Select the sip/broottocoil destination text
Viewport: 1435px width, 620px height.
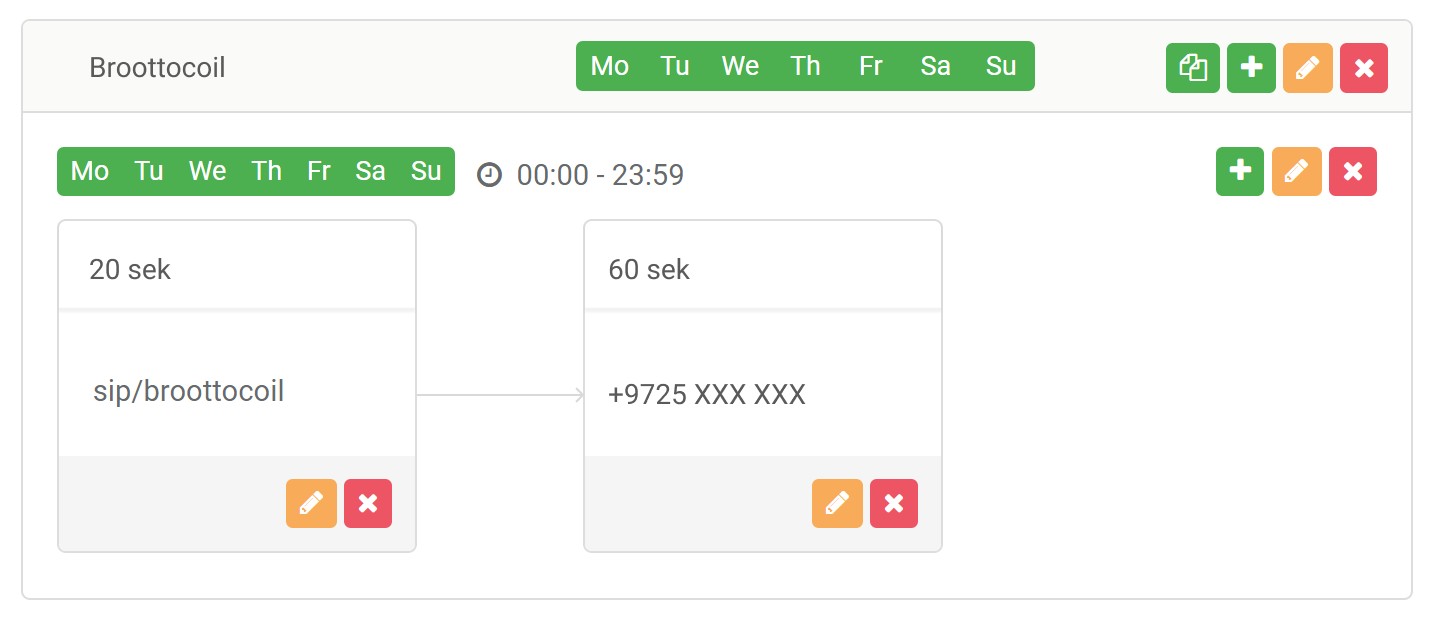[x=188, y=391]
